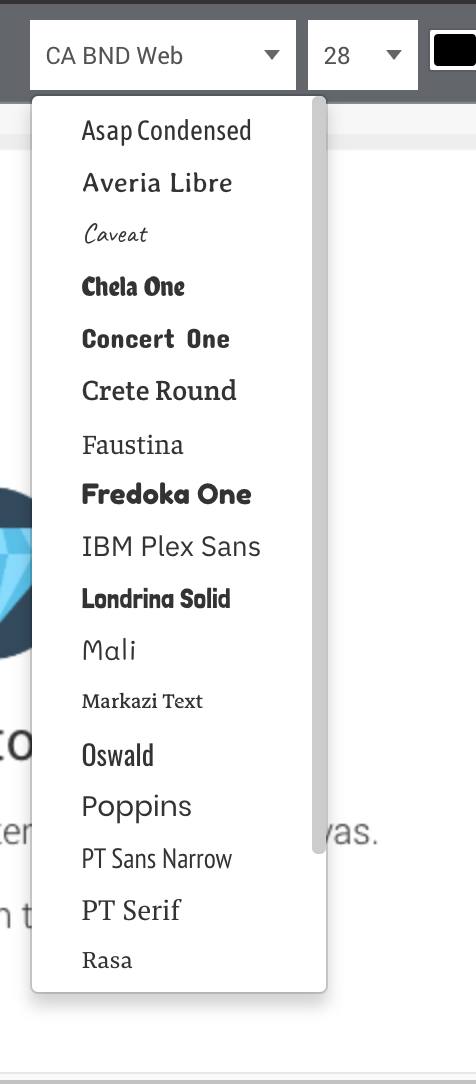Pick the Caveat handwriting font
Screen dimensions: 476x1084
[115, 234]
